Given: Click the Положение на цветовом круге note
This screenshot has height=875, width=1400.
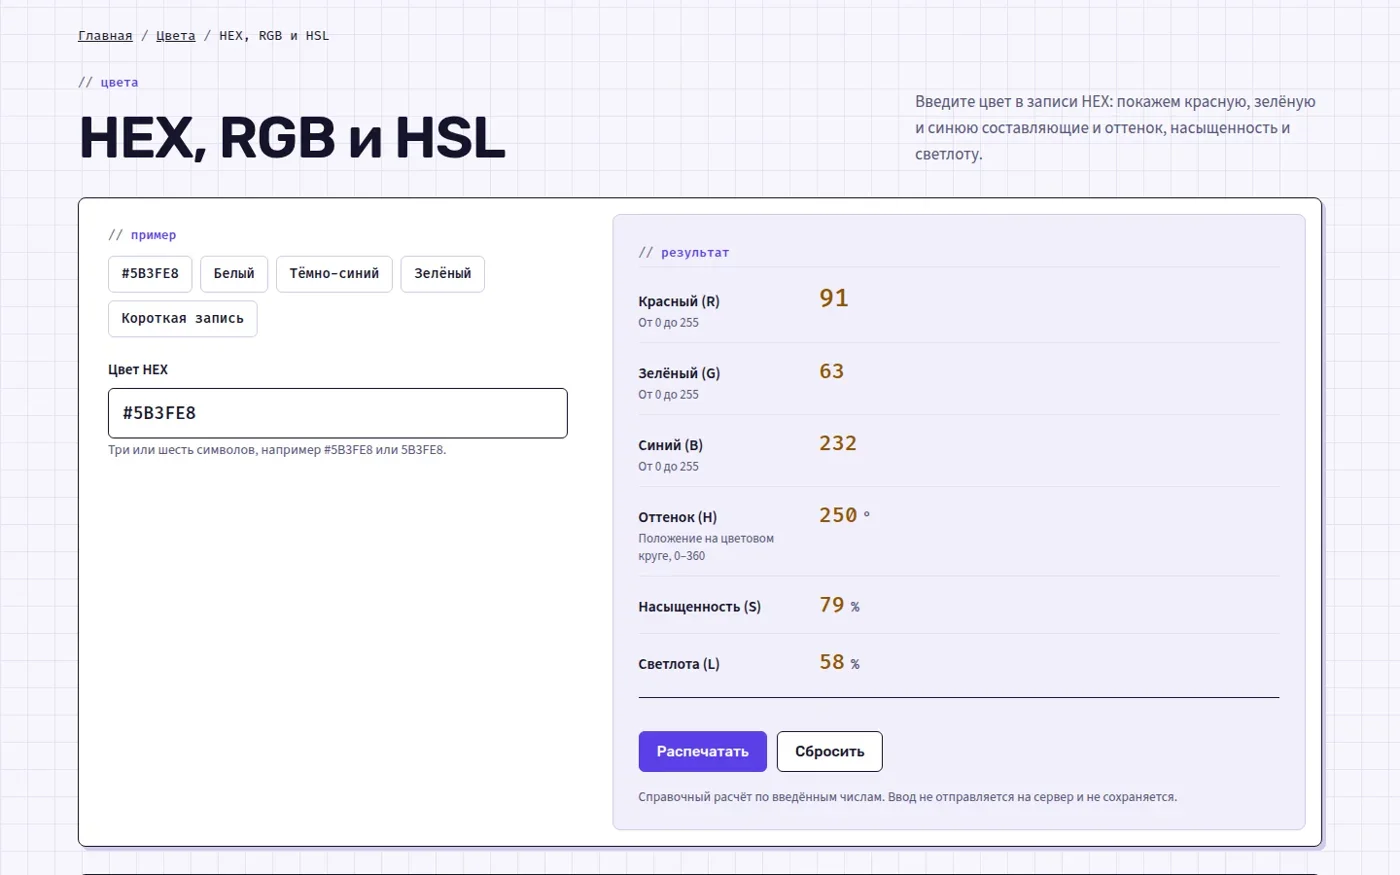Looking at the screenshot, I should click(706, 547).
